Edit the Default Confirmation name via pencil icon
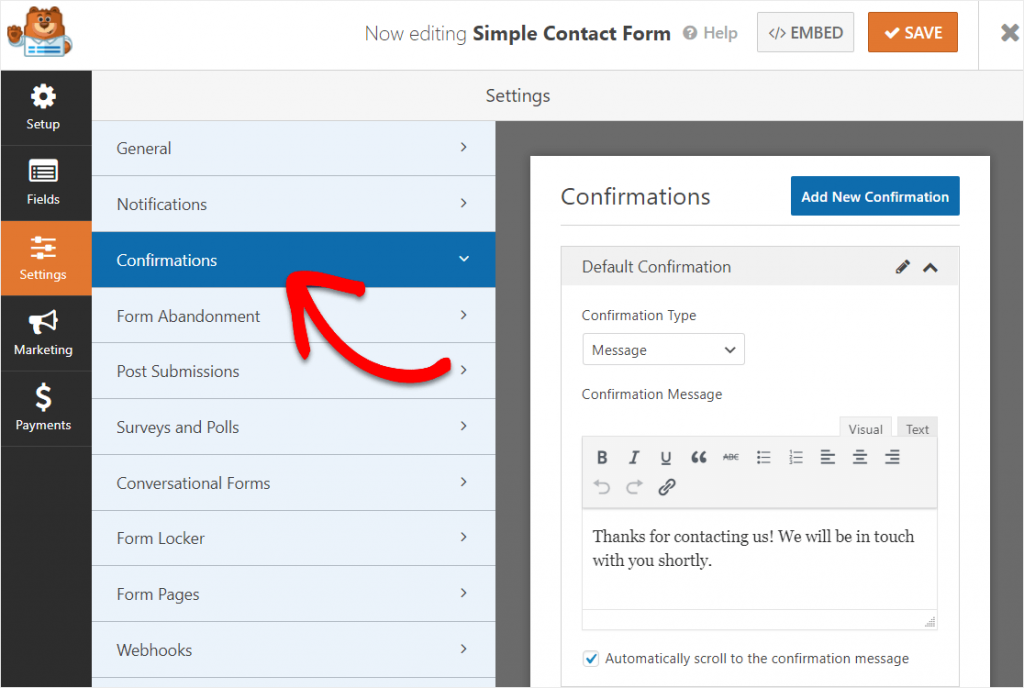 tap(903, 266)
